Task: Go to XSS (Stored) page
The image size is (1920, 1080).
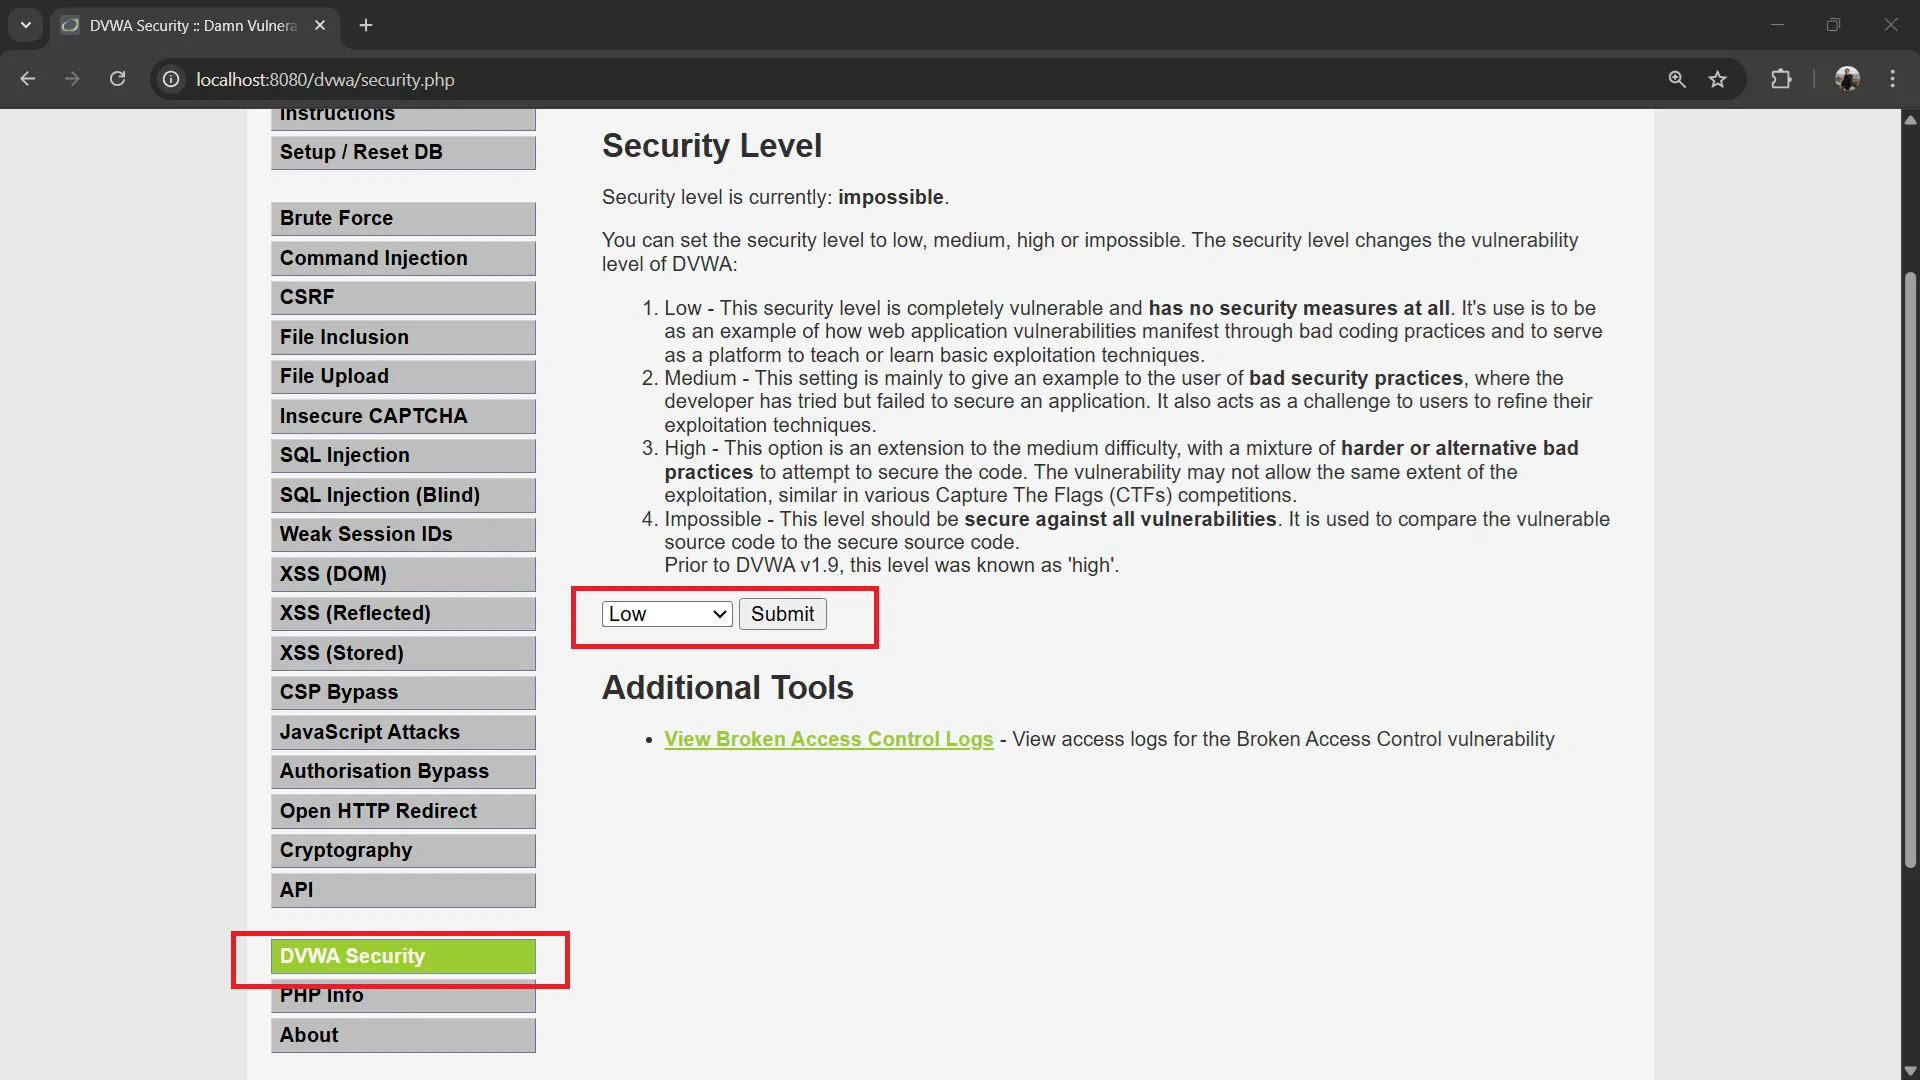Action: tap(403, 652)
